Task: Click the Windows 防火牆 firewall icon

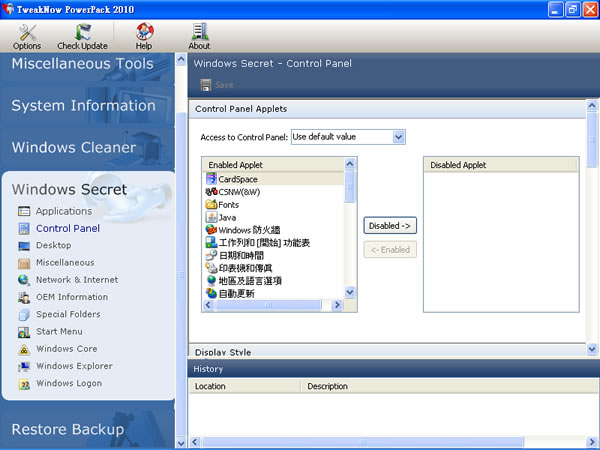Action: tap(211, 230)
